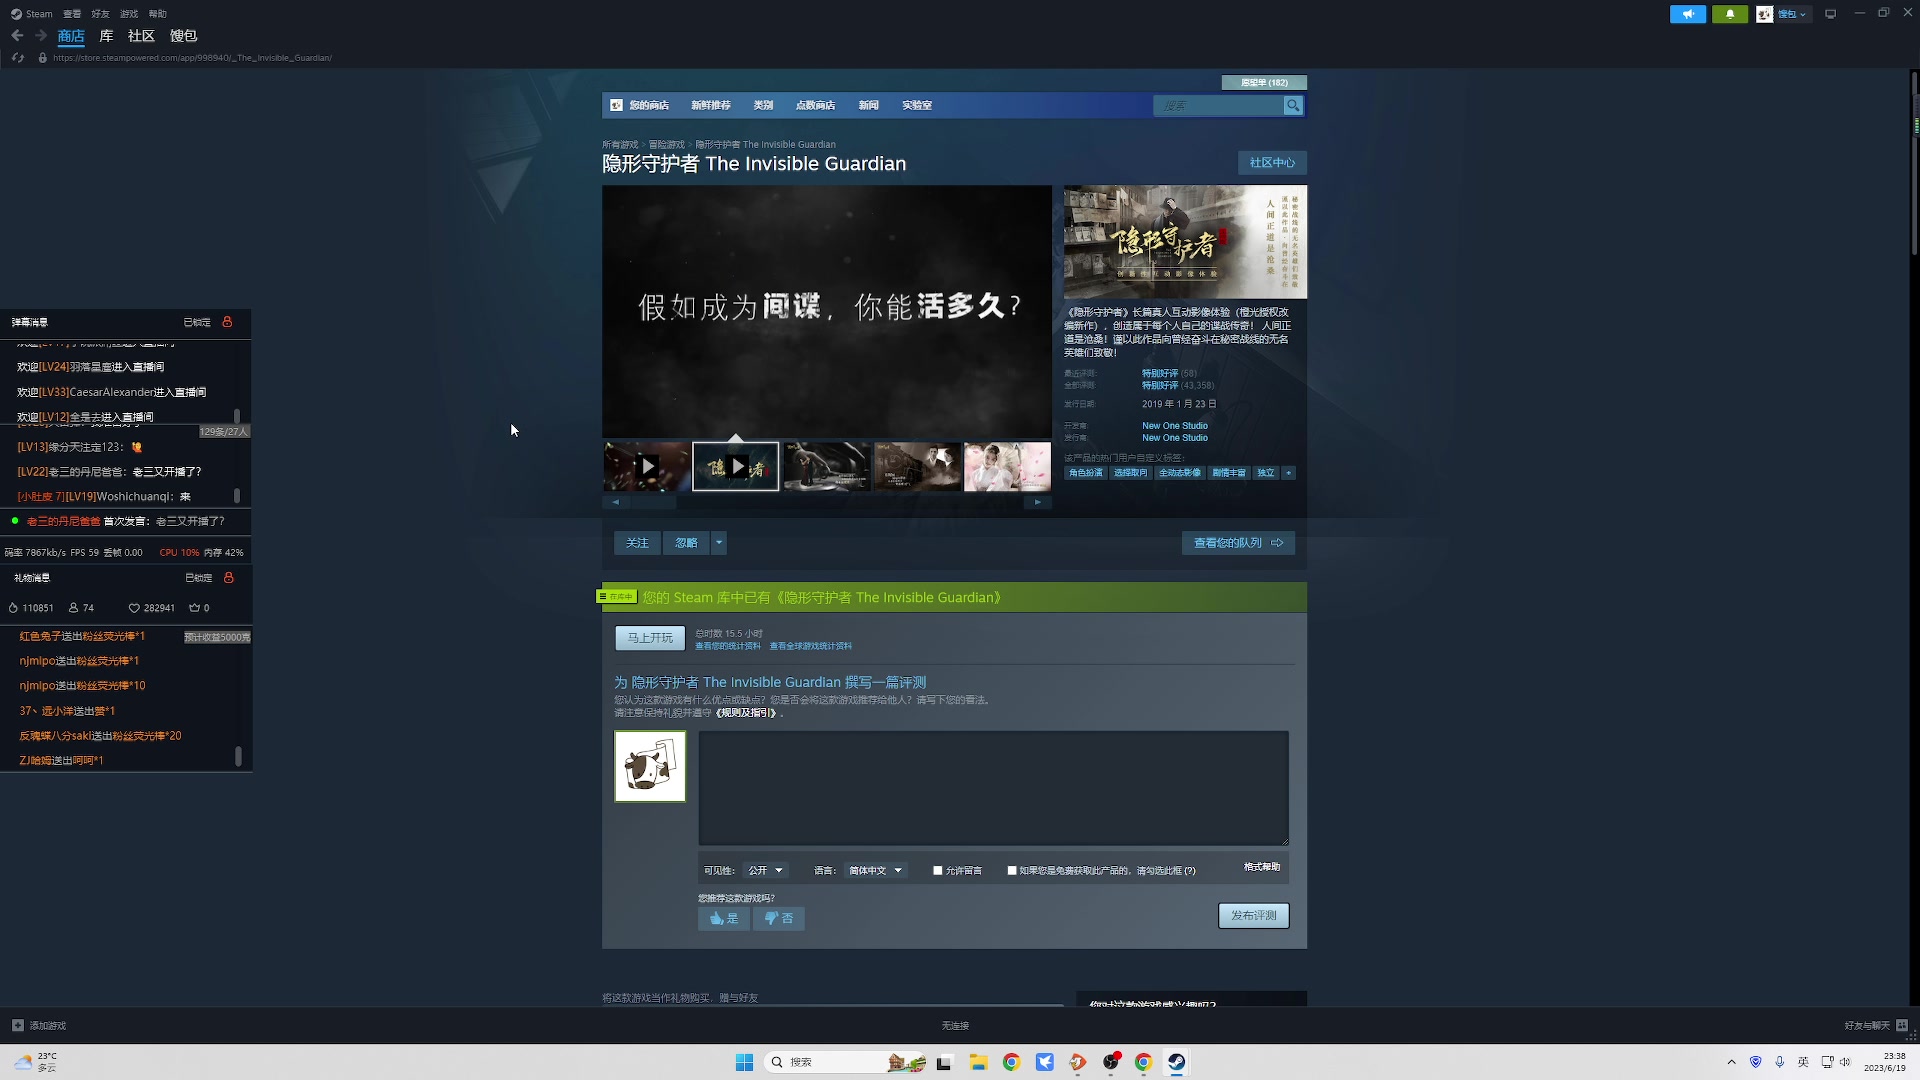The height and width of the screenshot is (1080, 1920).
Task: Open the 馒包 account dropdown at top right
Action: pyautogui.click(x=1791, y=14)
